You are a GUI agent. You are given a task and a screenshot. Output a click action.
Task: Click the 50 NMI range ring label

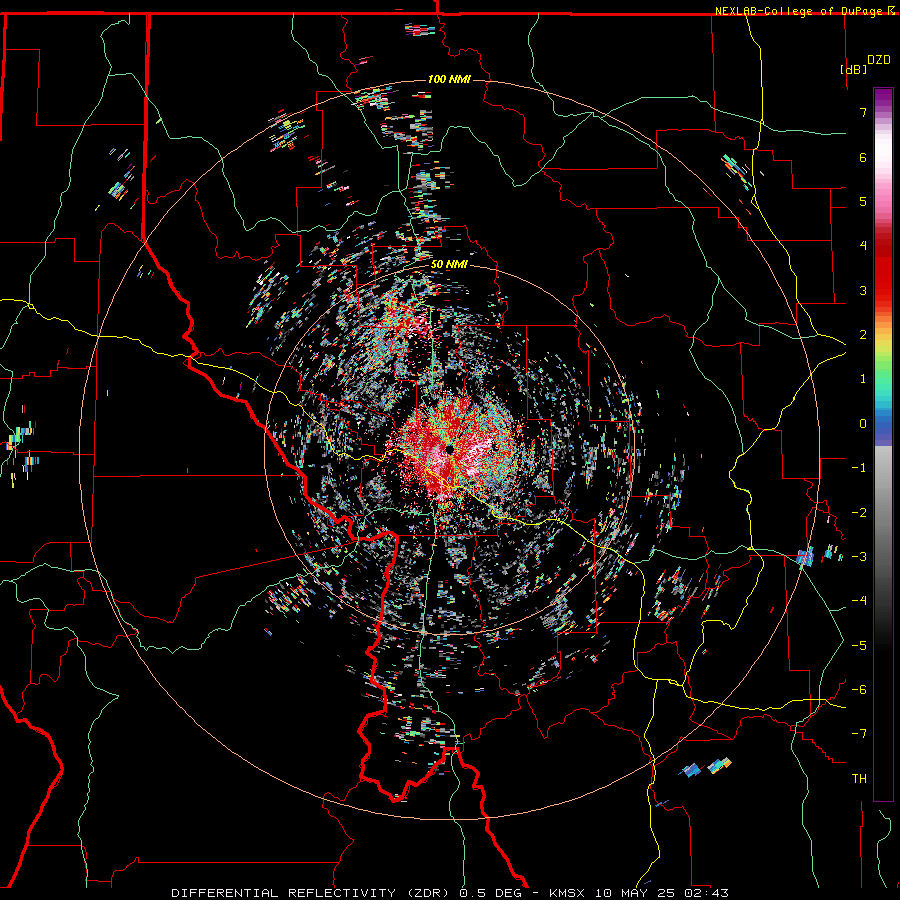(x=449, y=265)
